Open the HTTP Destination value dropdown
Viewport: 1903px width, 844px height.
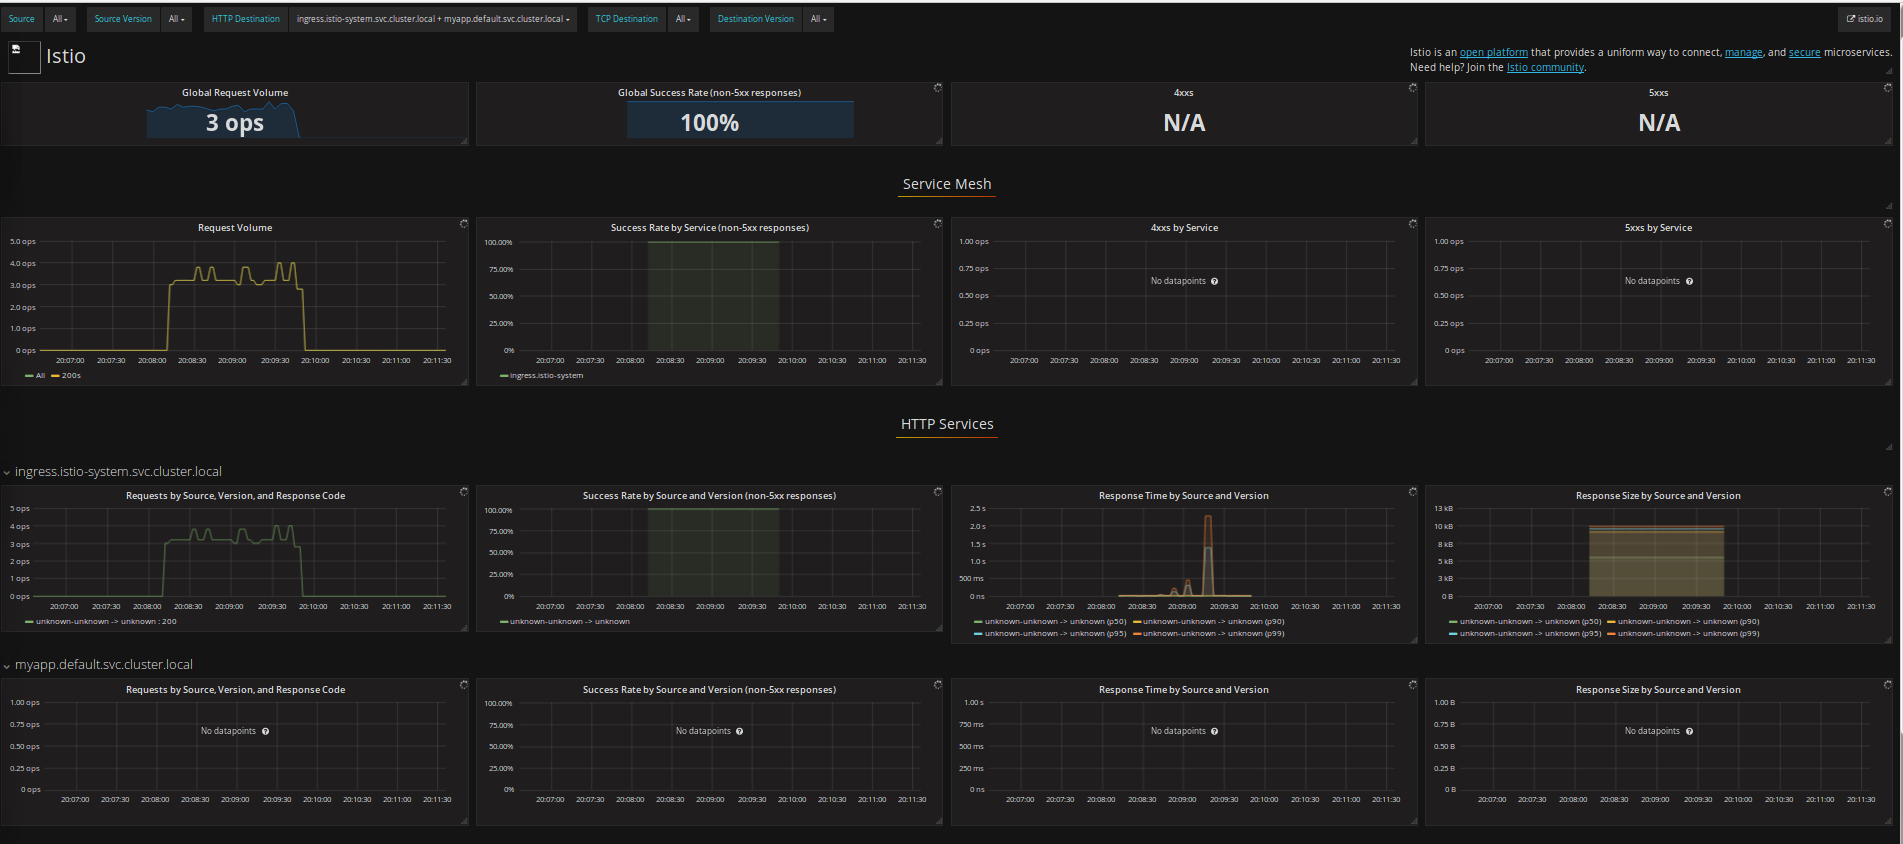pyautogui.click(x=433, y=19)
